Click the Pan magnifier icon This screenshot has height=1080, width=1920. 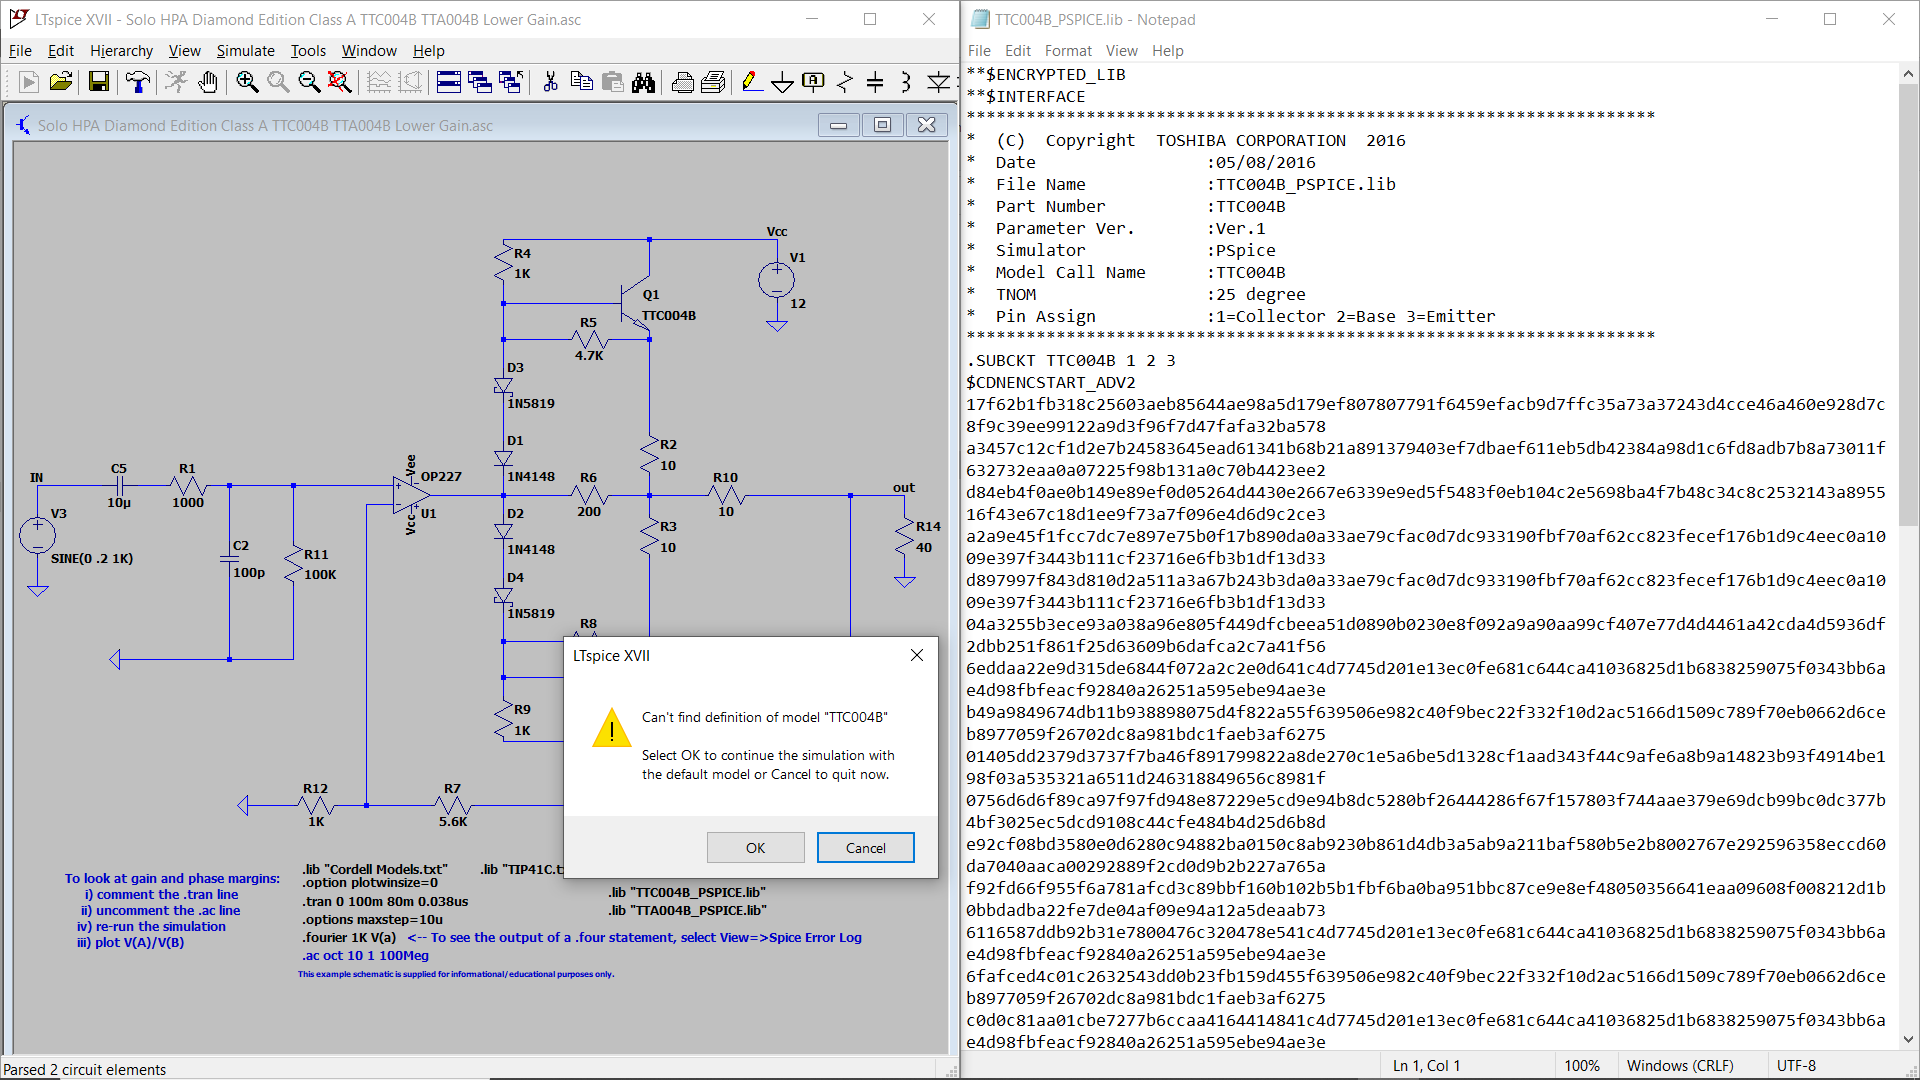(x=278, y=82)
